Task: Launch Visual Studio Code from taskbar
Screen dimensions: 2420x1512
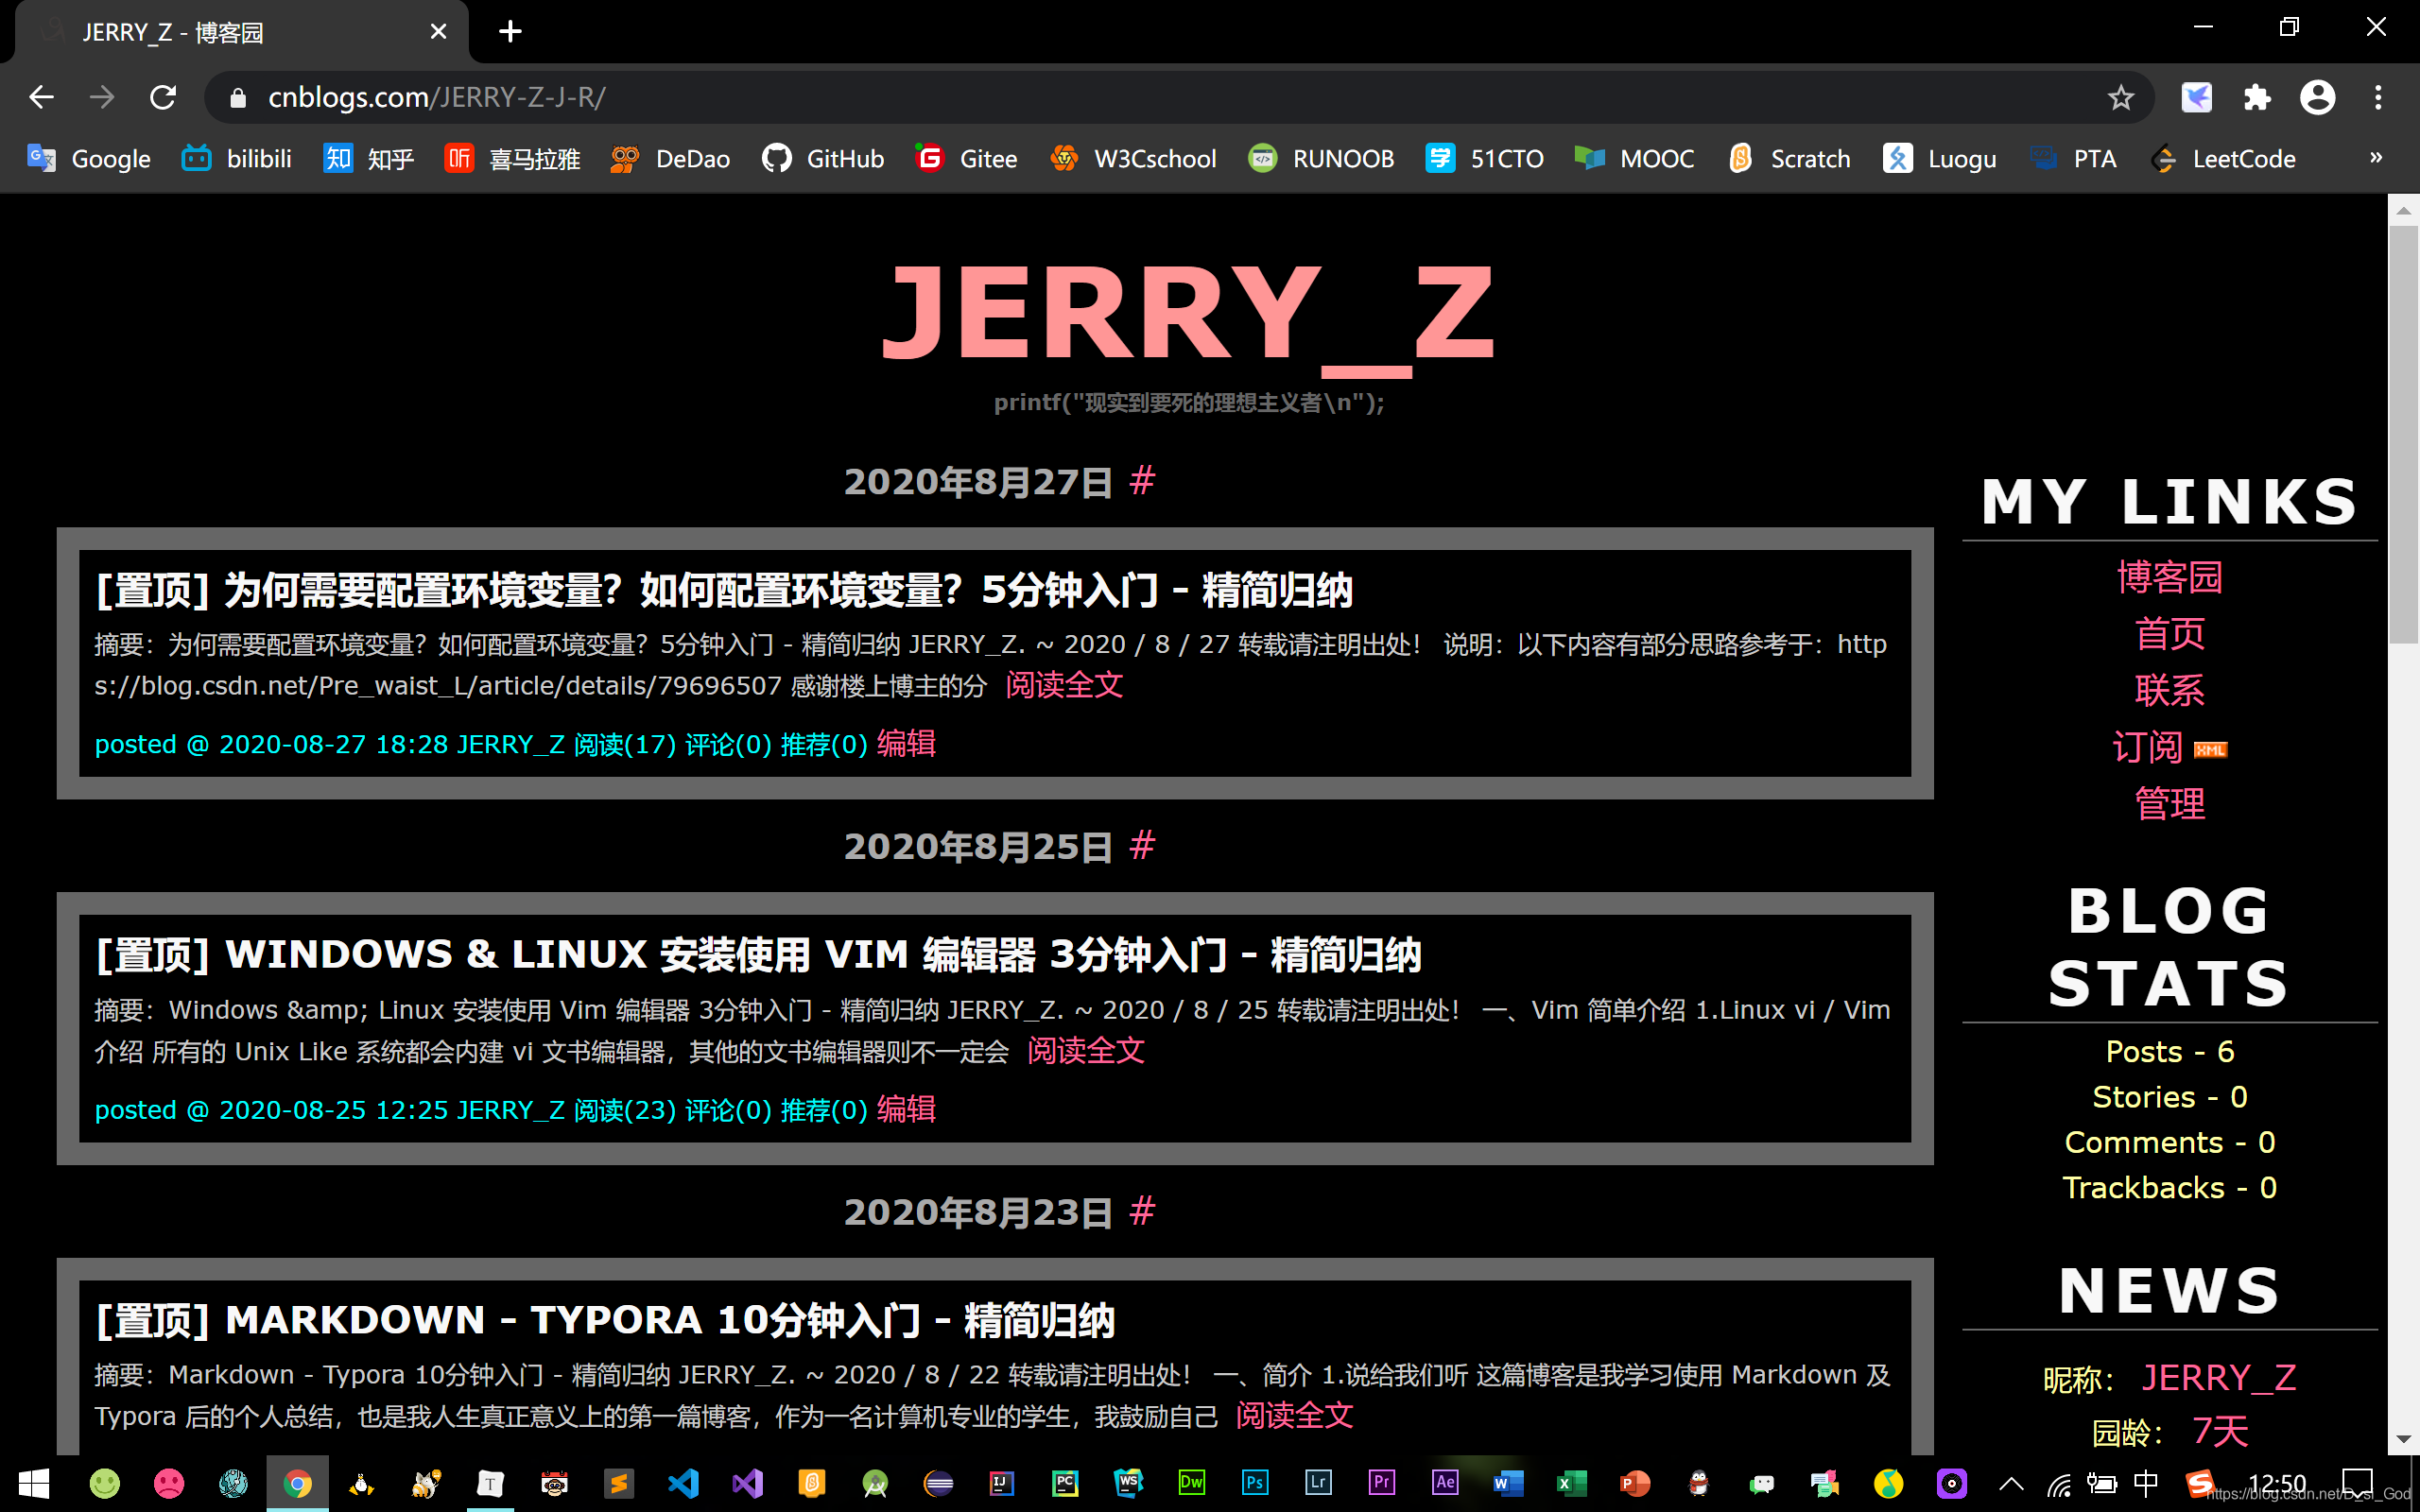Action: click(683, 1483)
